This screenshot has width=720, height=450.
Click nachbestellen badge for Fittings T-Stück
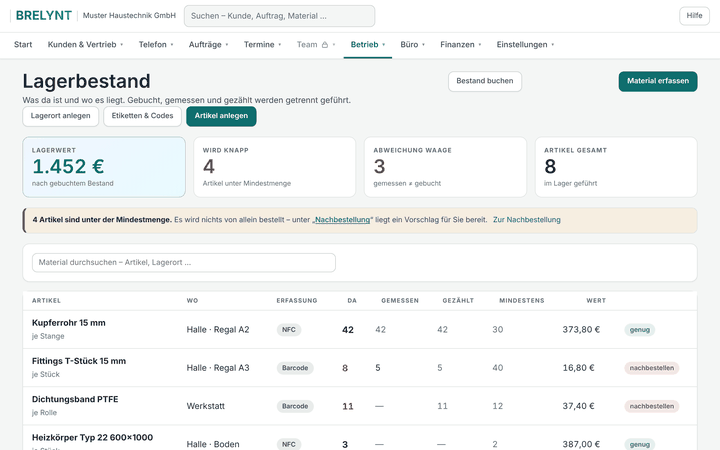tap(652, 368)
